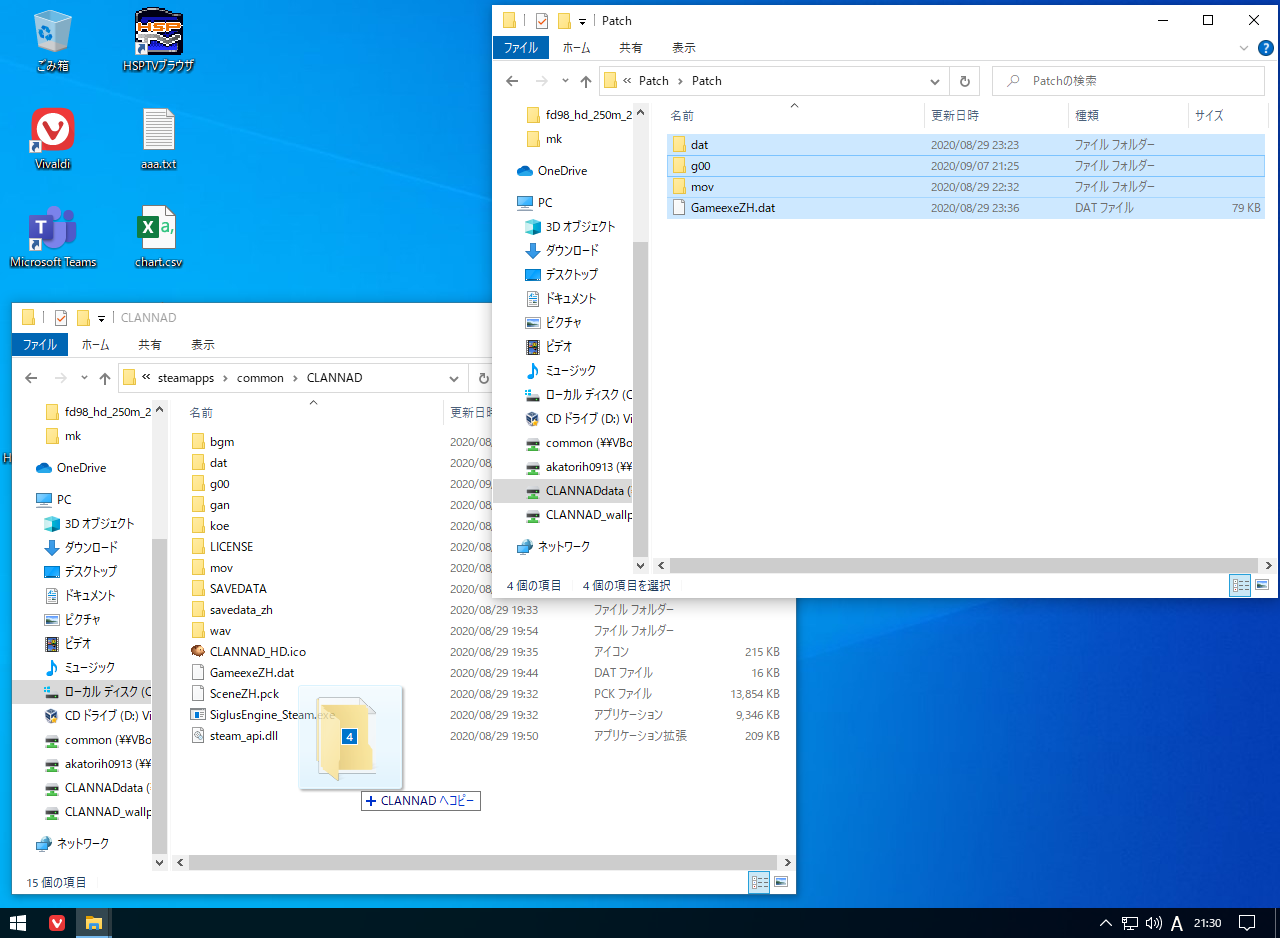Sort Patch files by 更新日時 column
1280x938 pixels.
click(994, 116)
